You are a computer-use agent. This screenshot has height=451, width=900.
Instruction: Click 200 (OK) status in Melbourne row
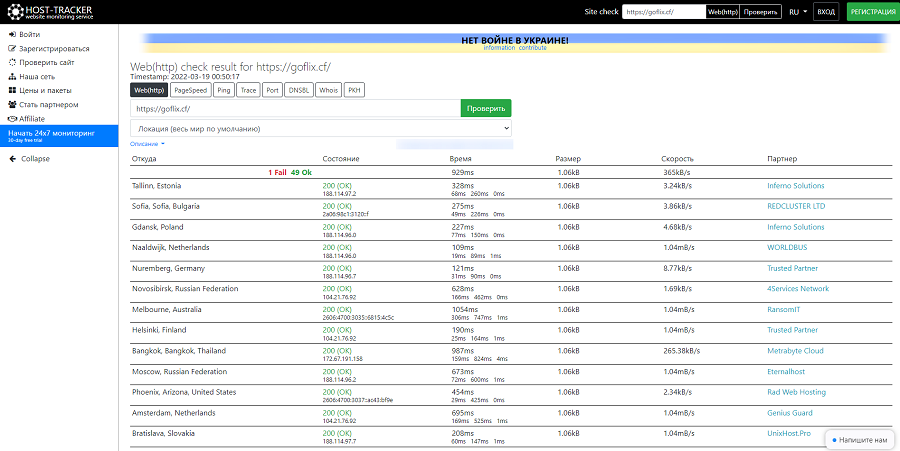tap(338, 310)
